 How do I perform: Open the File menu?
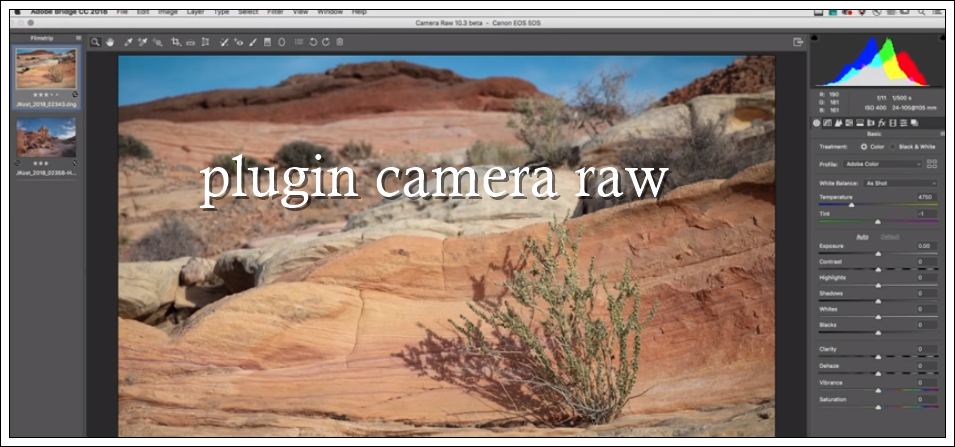pos(122,12)
